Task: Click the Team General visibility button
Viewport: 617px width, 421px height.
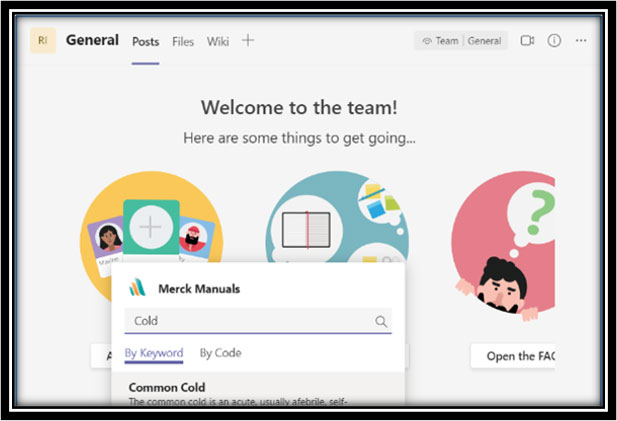Action: 461,41
